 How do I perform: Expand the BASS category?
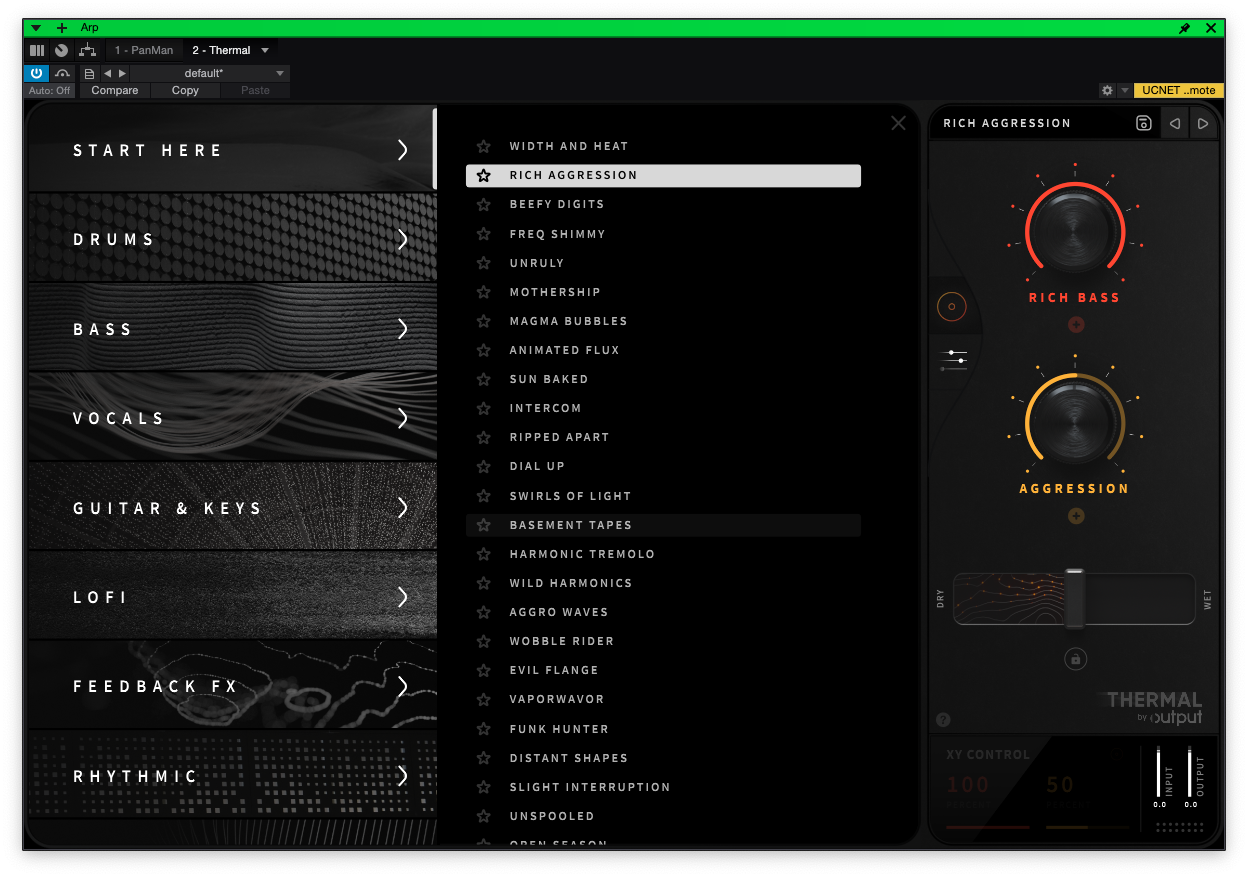(x=232, y=329)
